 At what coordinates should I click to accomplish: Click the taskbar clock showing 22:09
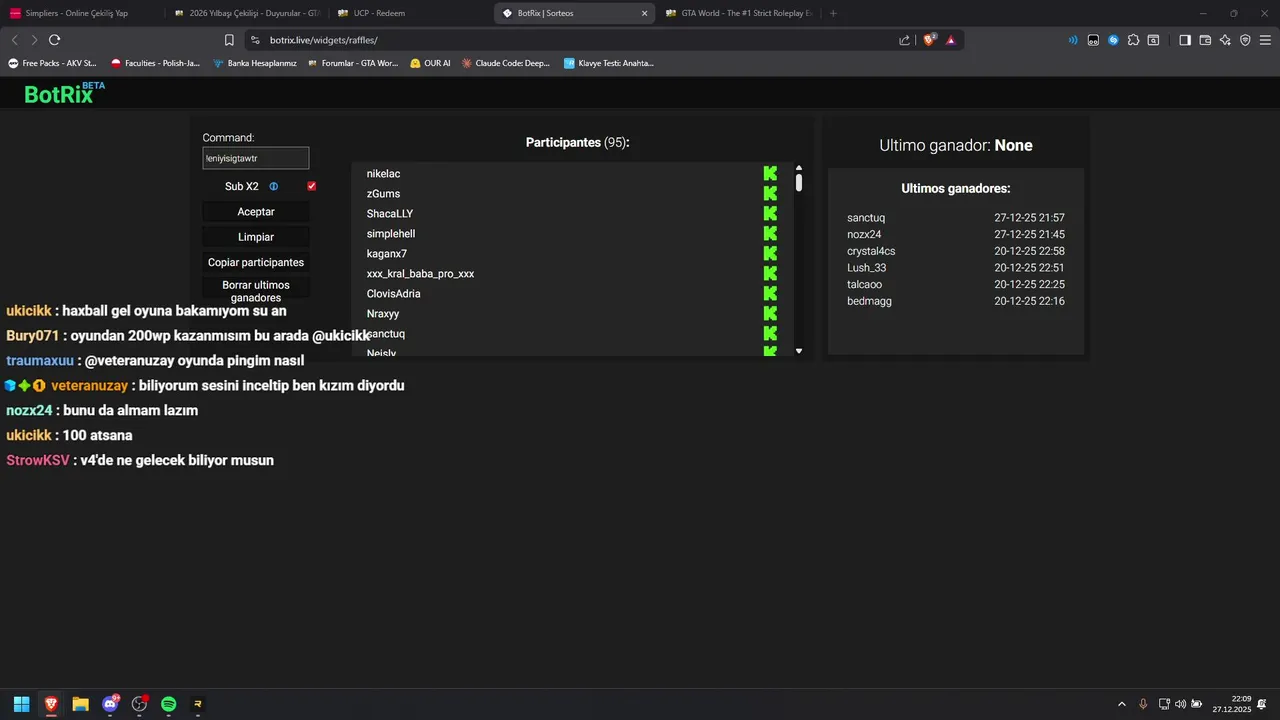pos(1232,704)
